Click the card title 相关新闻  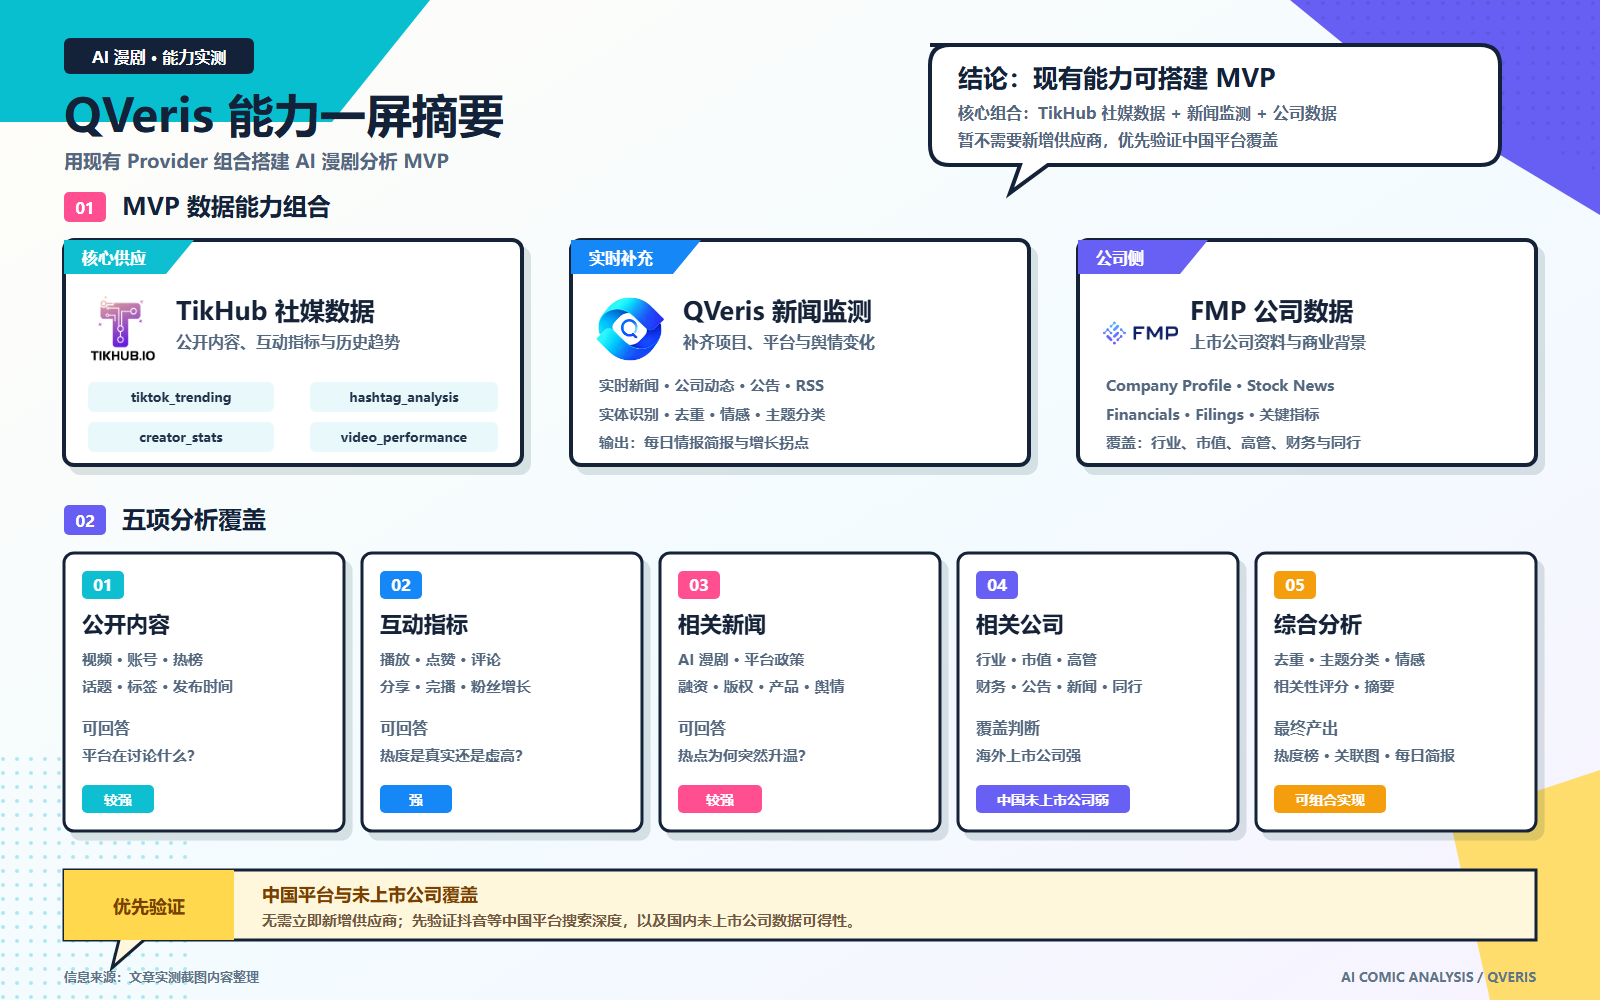[722, 625]
